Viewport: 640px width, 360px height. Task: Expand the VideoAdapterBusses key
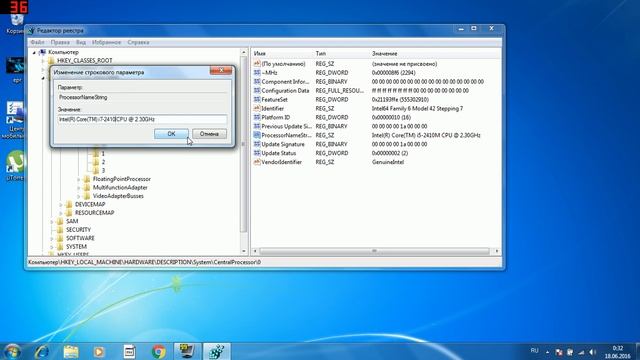coord(79,196)
